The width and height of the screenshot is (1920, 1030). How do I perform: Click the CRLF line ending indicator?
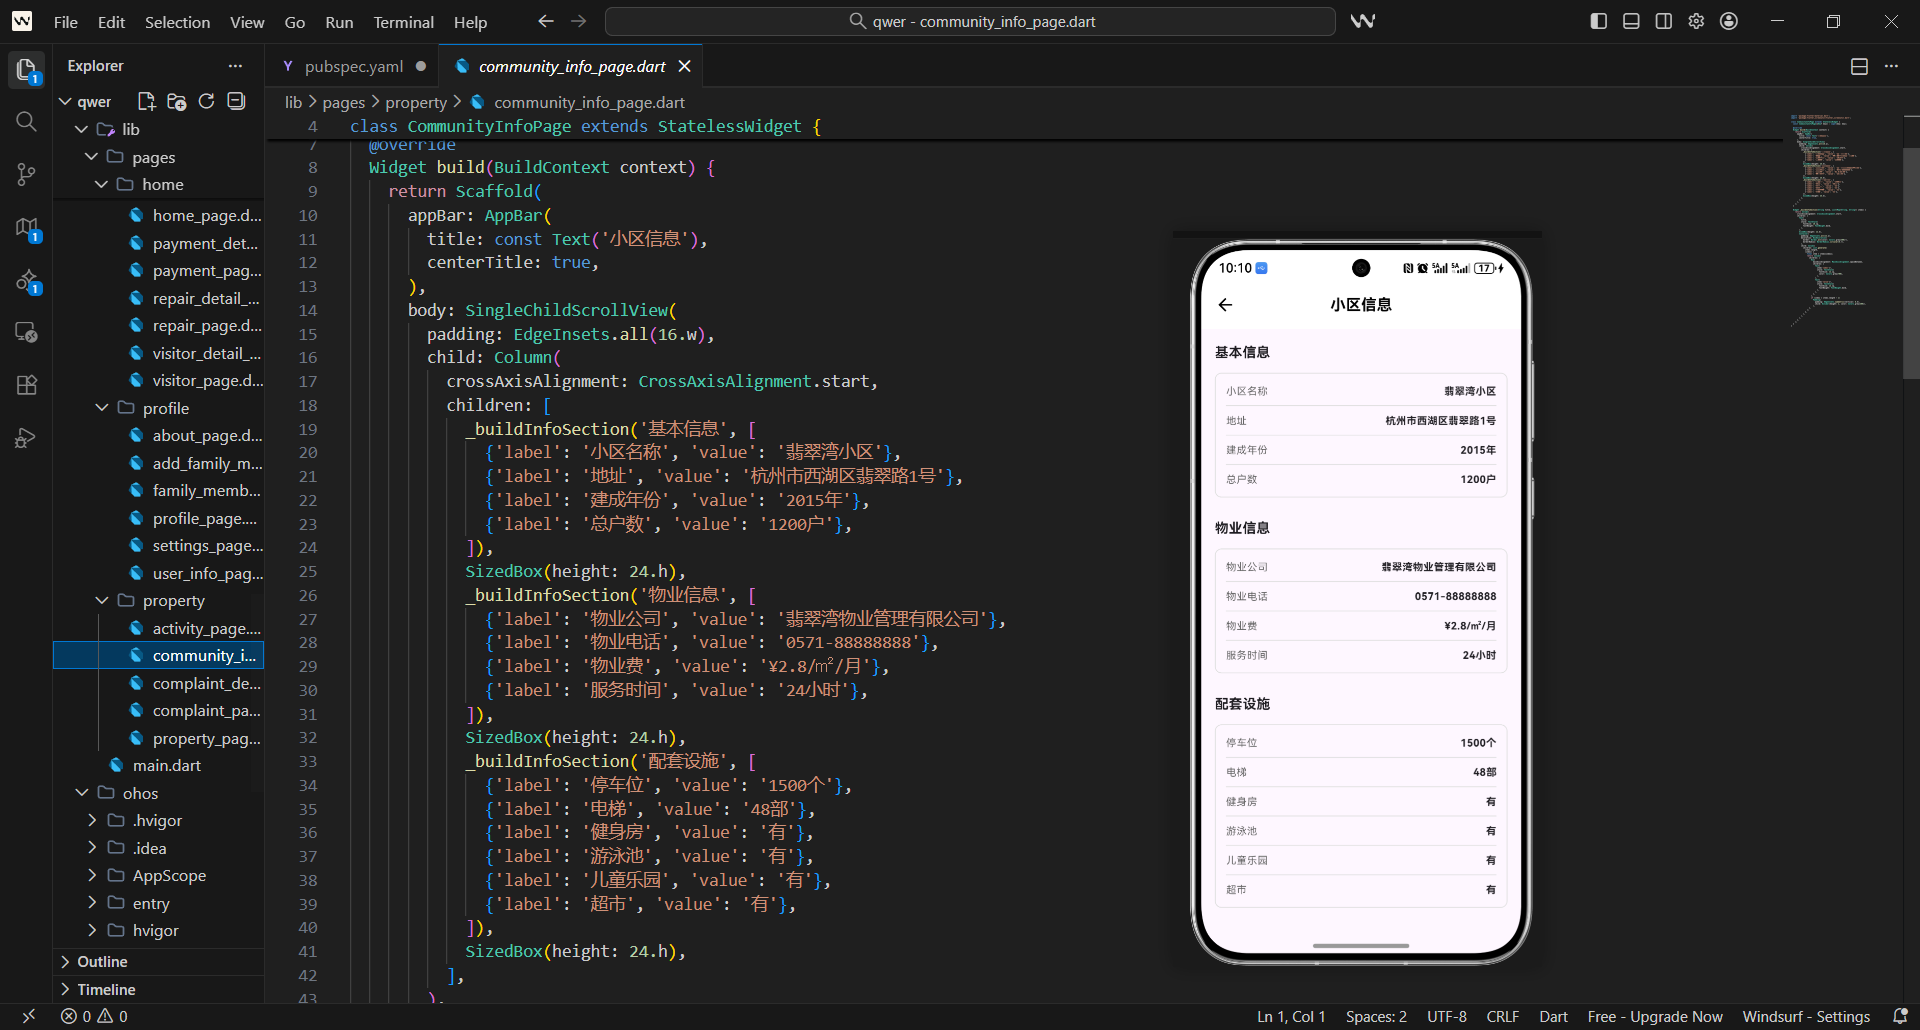point(1502,1016)
